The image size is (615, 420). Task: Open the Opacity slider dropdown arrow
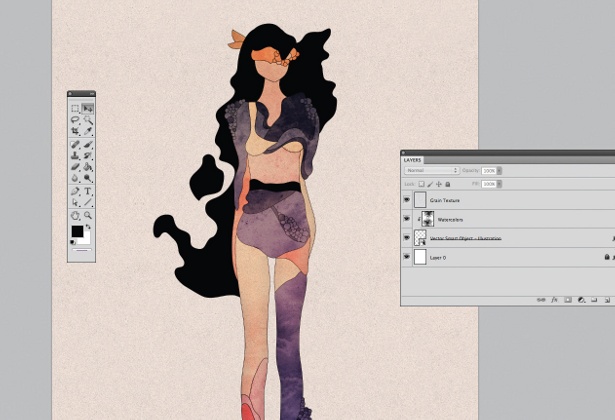coord(500,171)
